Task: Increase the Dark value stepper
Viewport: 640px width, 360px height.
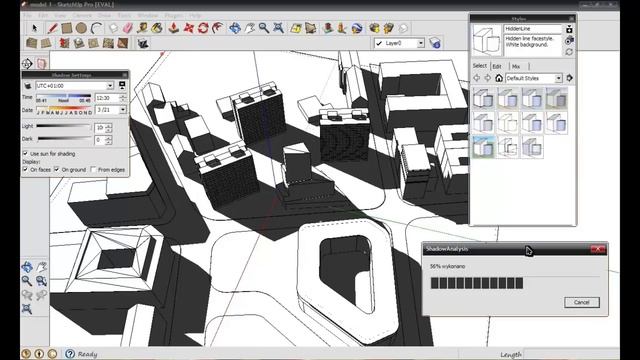Action: pos(109,138)
